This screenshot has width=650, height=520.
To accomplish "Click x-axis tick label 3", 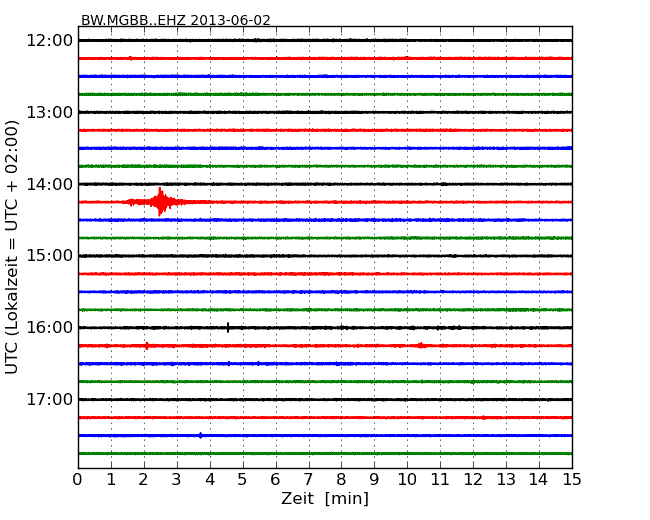I will (x=177, y=479).
